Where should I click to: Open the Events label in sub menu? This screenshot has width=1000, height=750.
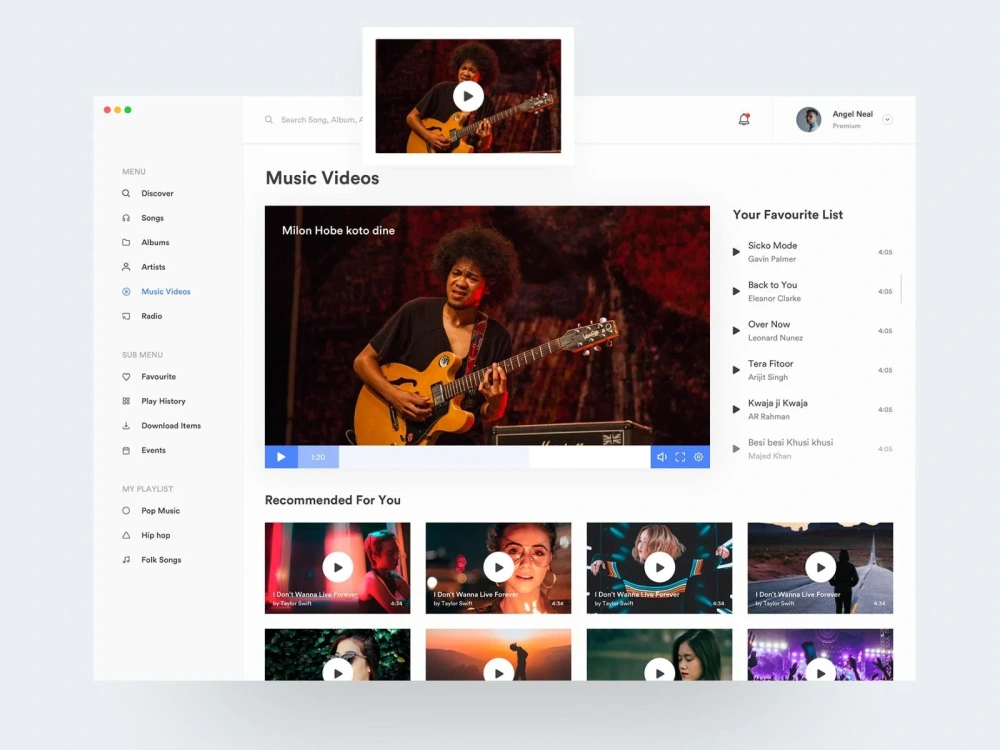coord(153,450)
